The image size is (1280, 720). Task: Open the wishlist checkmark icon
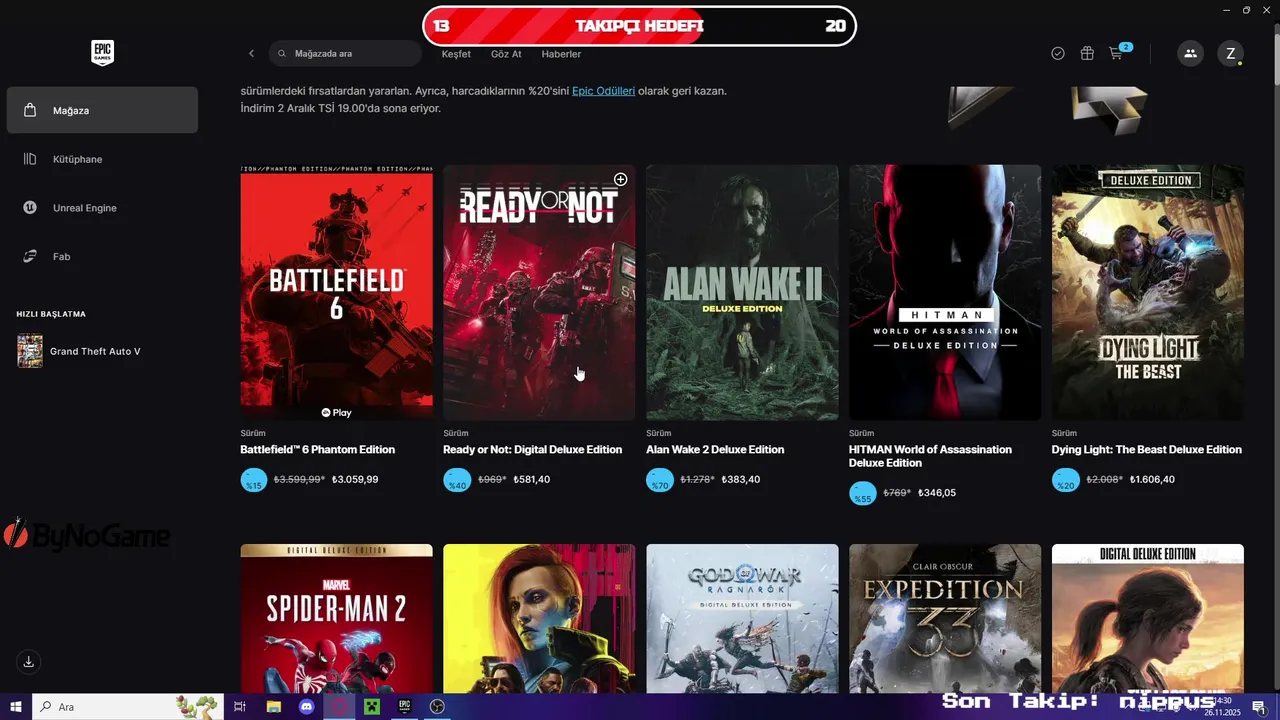pyautogui.click(x=1058, y=53)
